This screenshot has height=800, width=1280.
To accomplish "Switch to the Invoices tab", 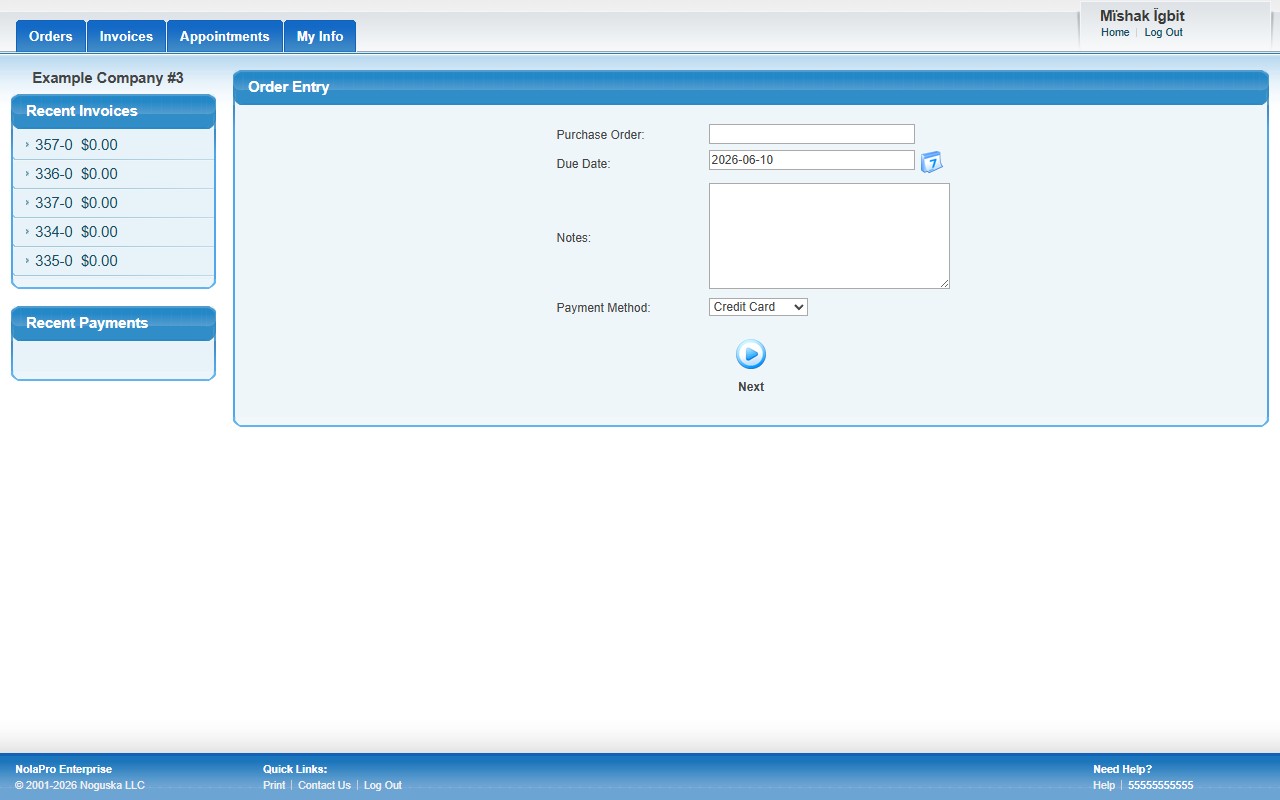I will click(x=126, y=36).
